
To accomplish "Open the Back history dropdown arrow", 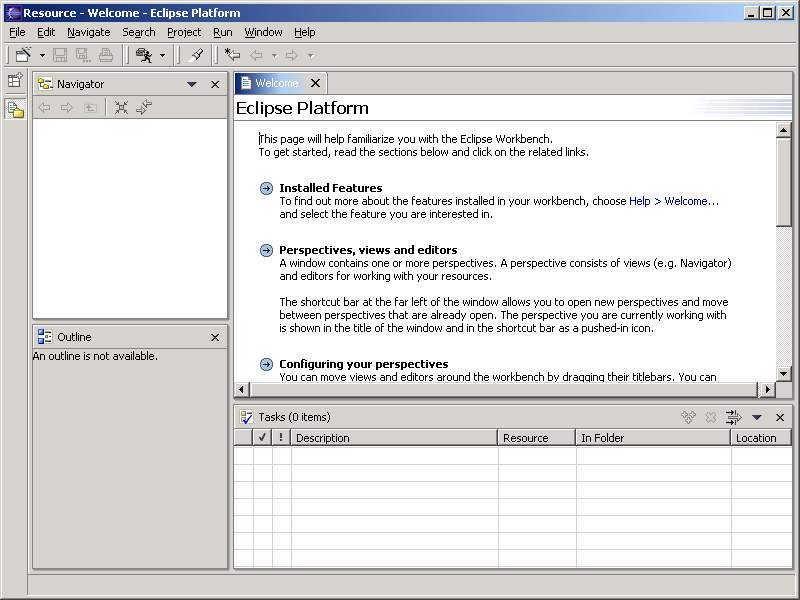I will (274, 55).
